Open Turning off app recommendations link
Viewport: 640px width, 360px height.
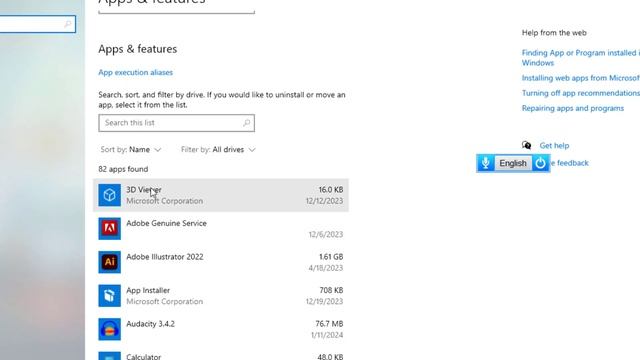581,93
